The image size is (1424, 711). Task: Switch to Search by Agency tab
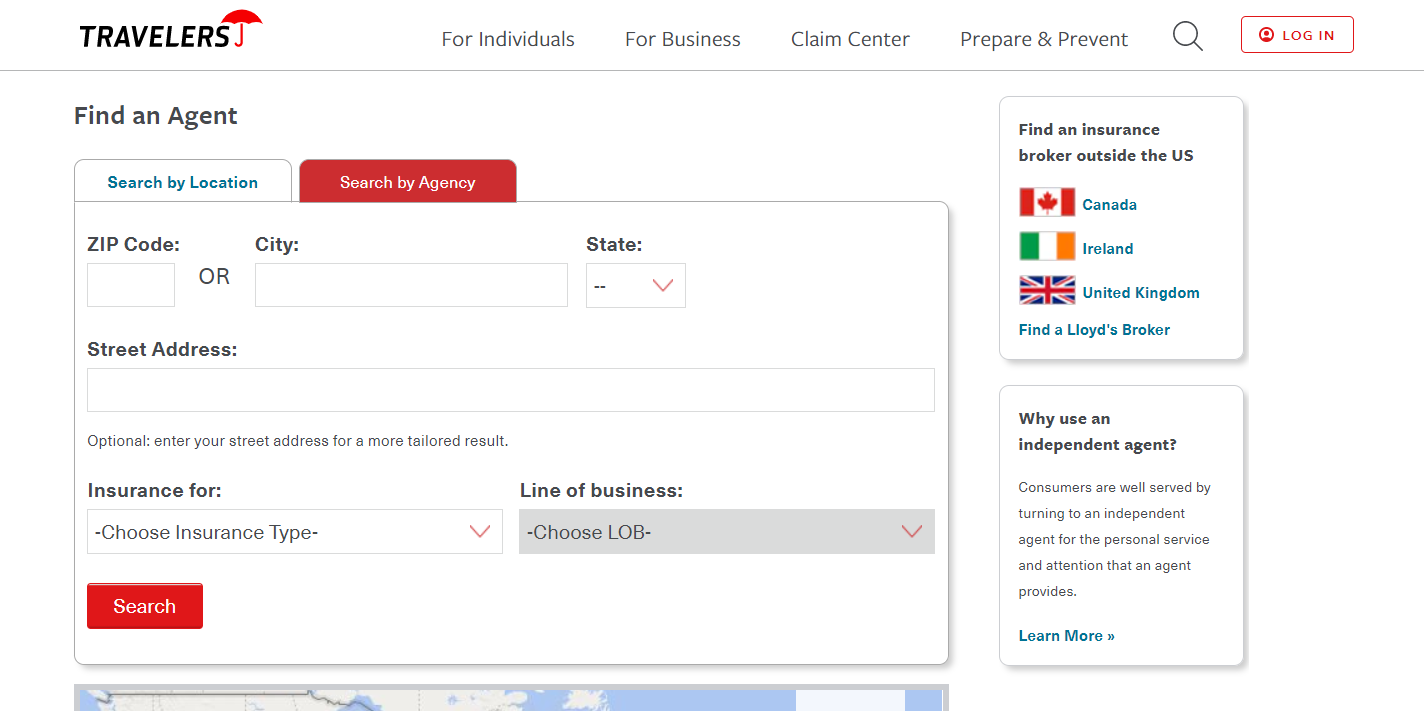(x=408, y=181)
